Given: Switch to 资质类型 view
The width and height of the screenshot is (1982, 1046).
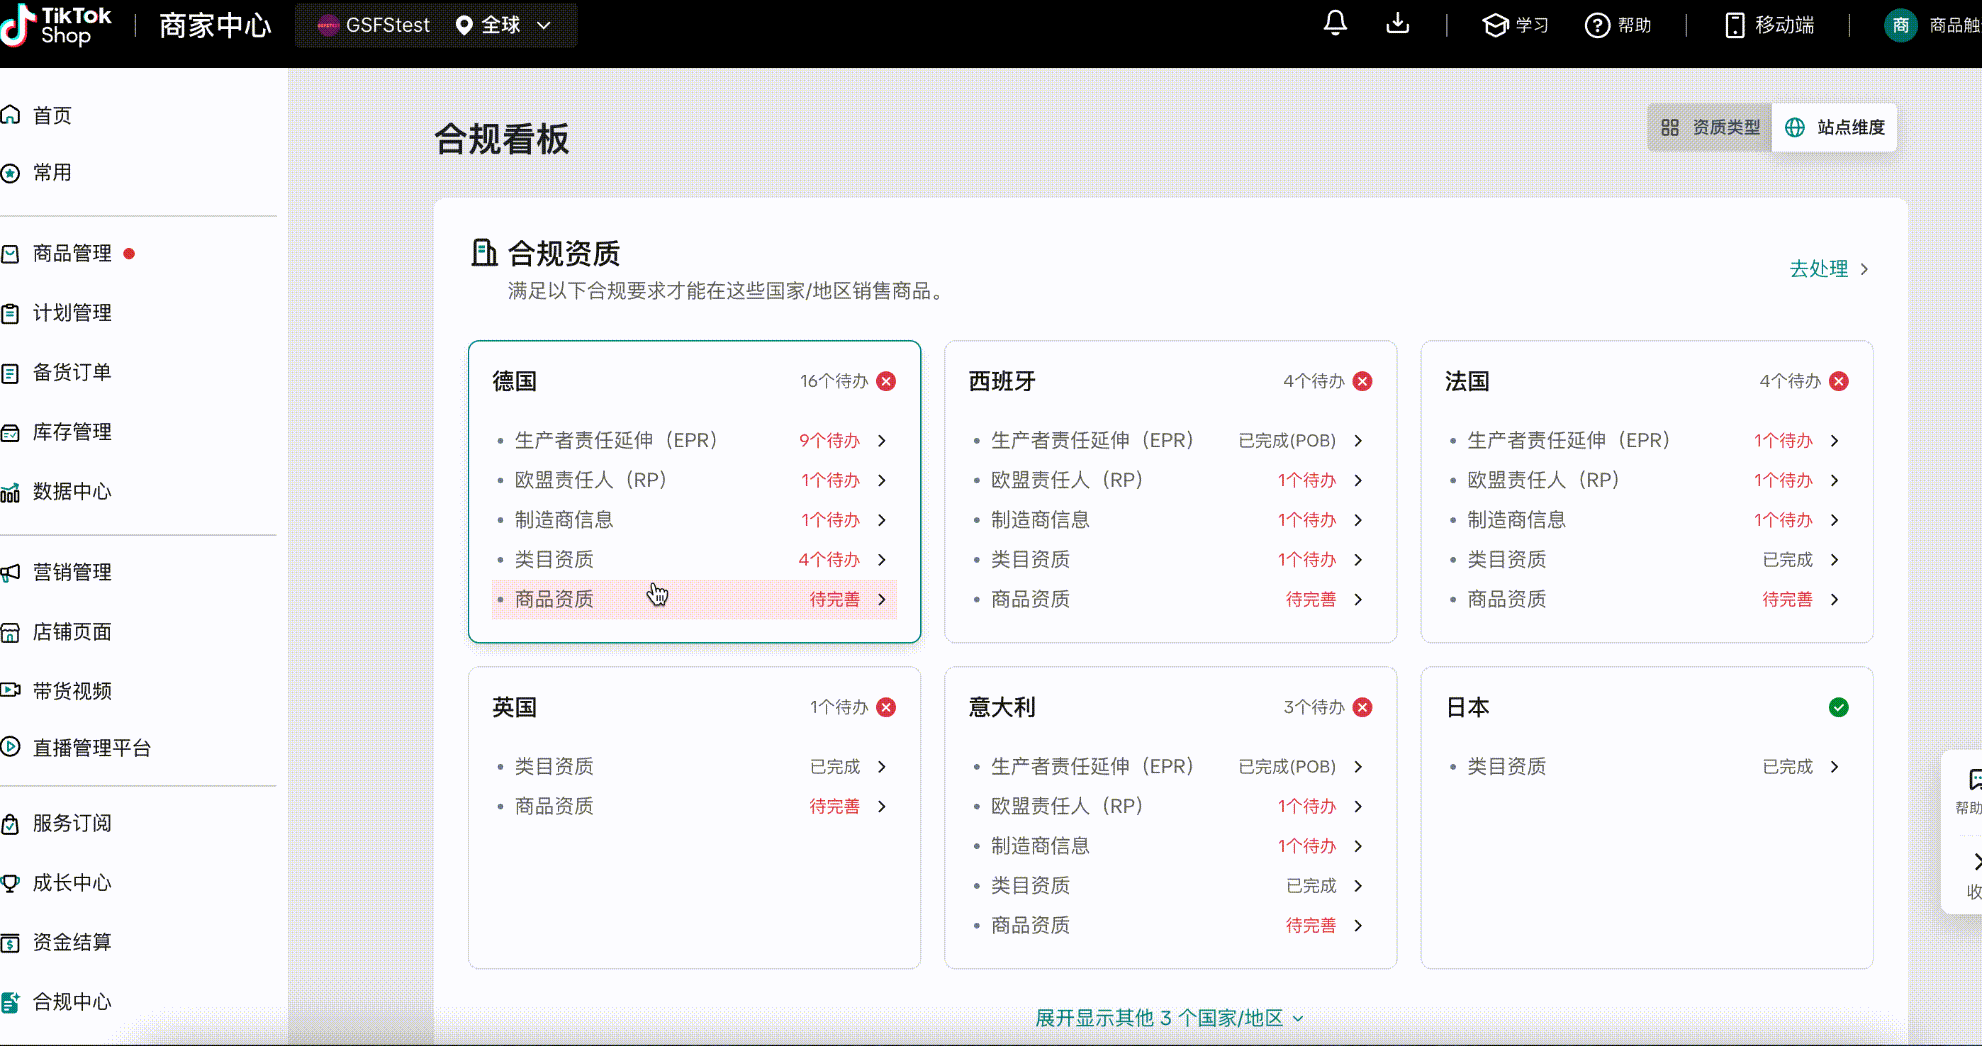Looking at the screenshot, I should coord(1710,127).
